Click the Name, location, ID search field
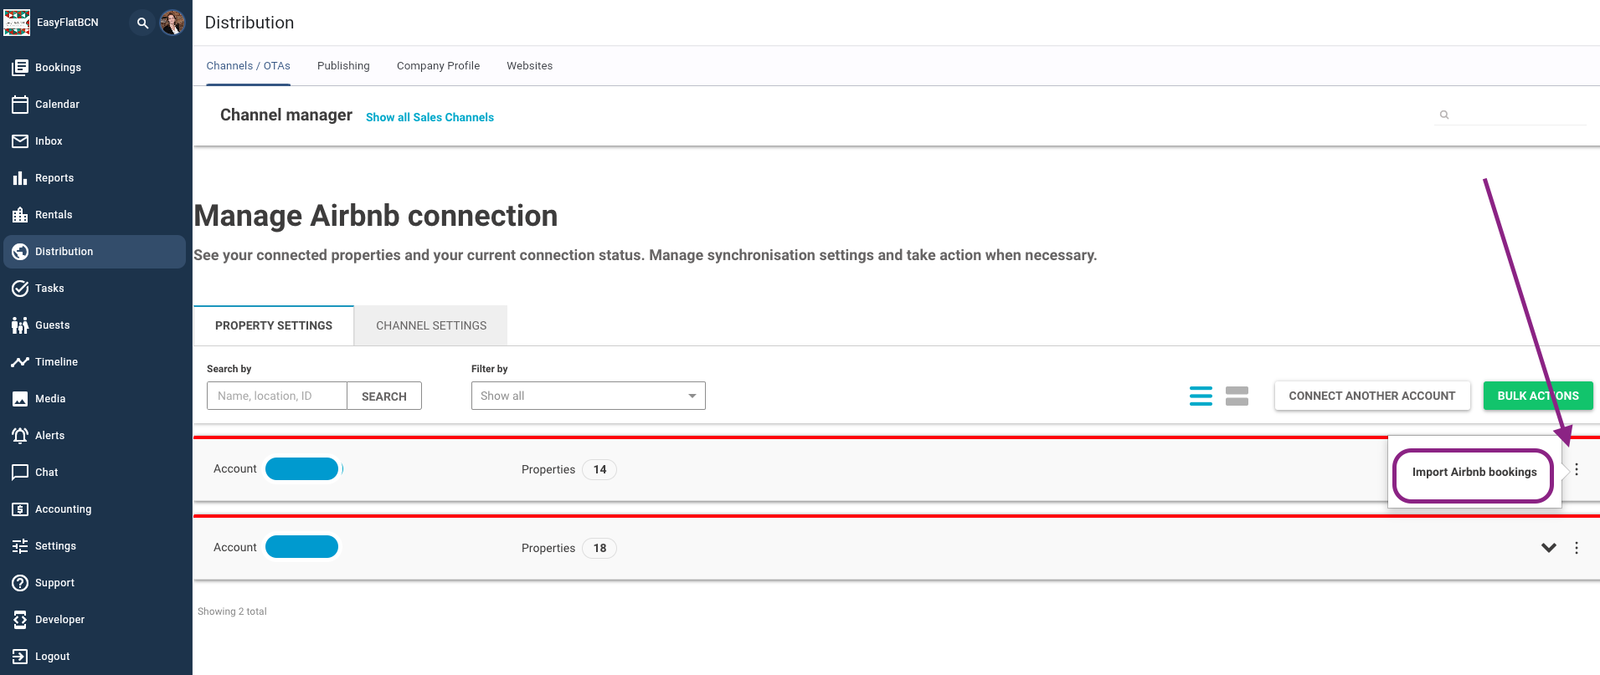Image resolution: width=1600 pixels, height=675 pixels. coord(277,396)
